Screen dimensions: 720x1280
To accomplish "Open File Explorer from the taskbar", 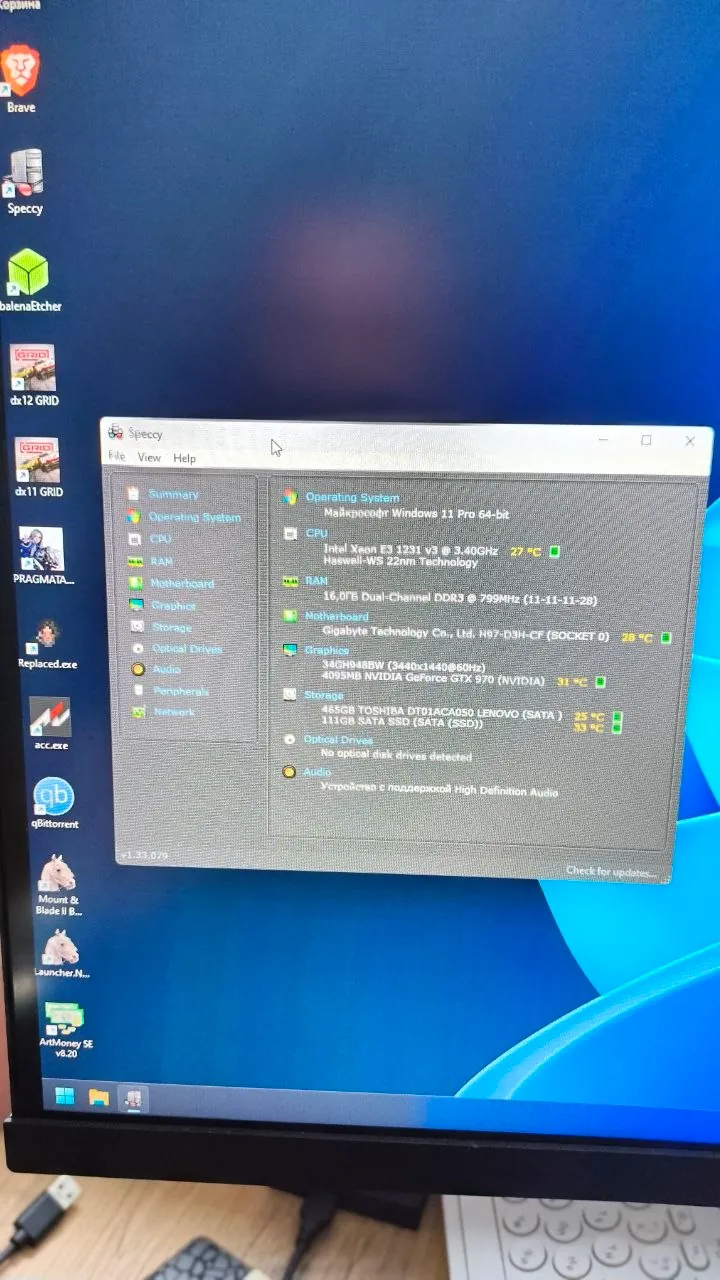I will tap(98, 1098).
